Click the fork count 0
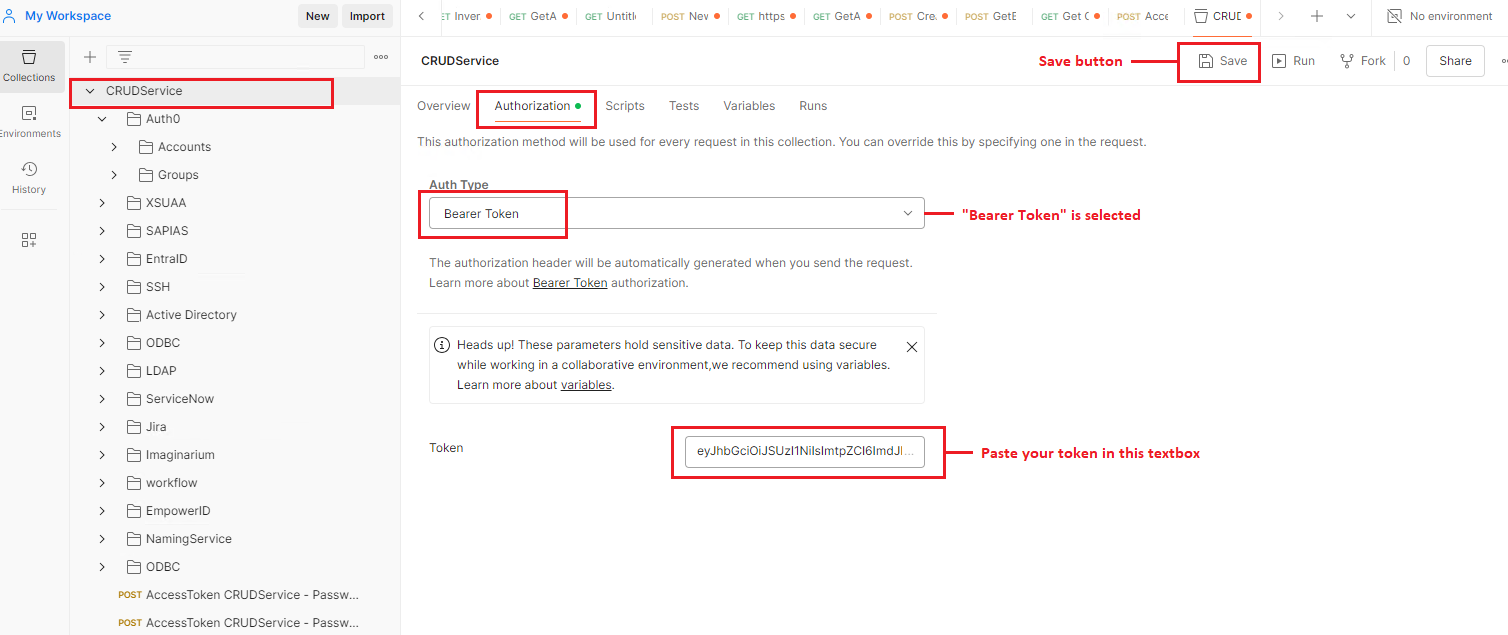The width and height of the screenshot is (1508, 635). click(1406, 61)
